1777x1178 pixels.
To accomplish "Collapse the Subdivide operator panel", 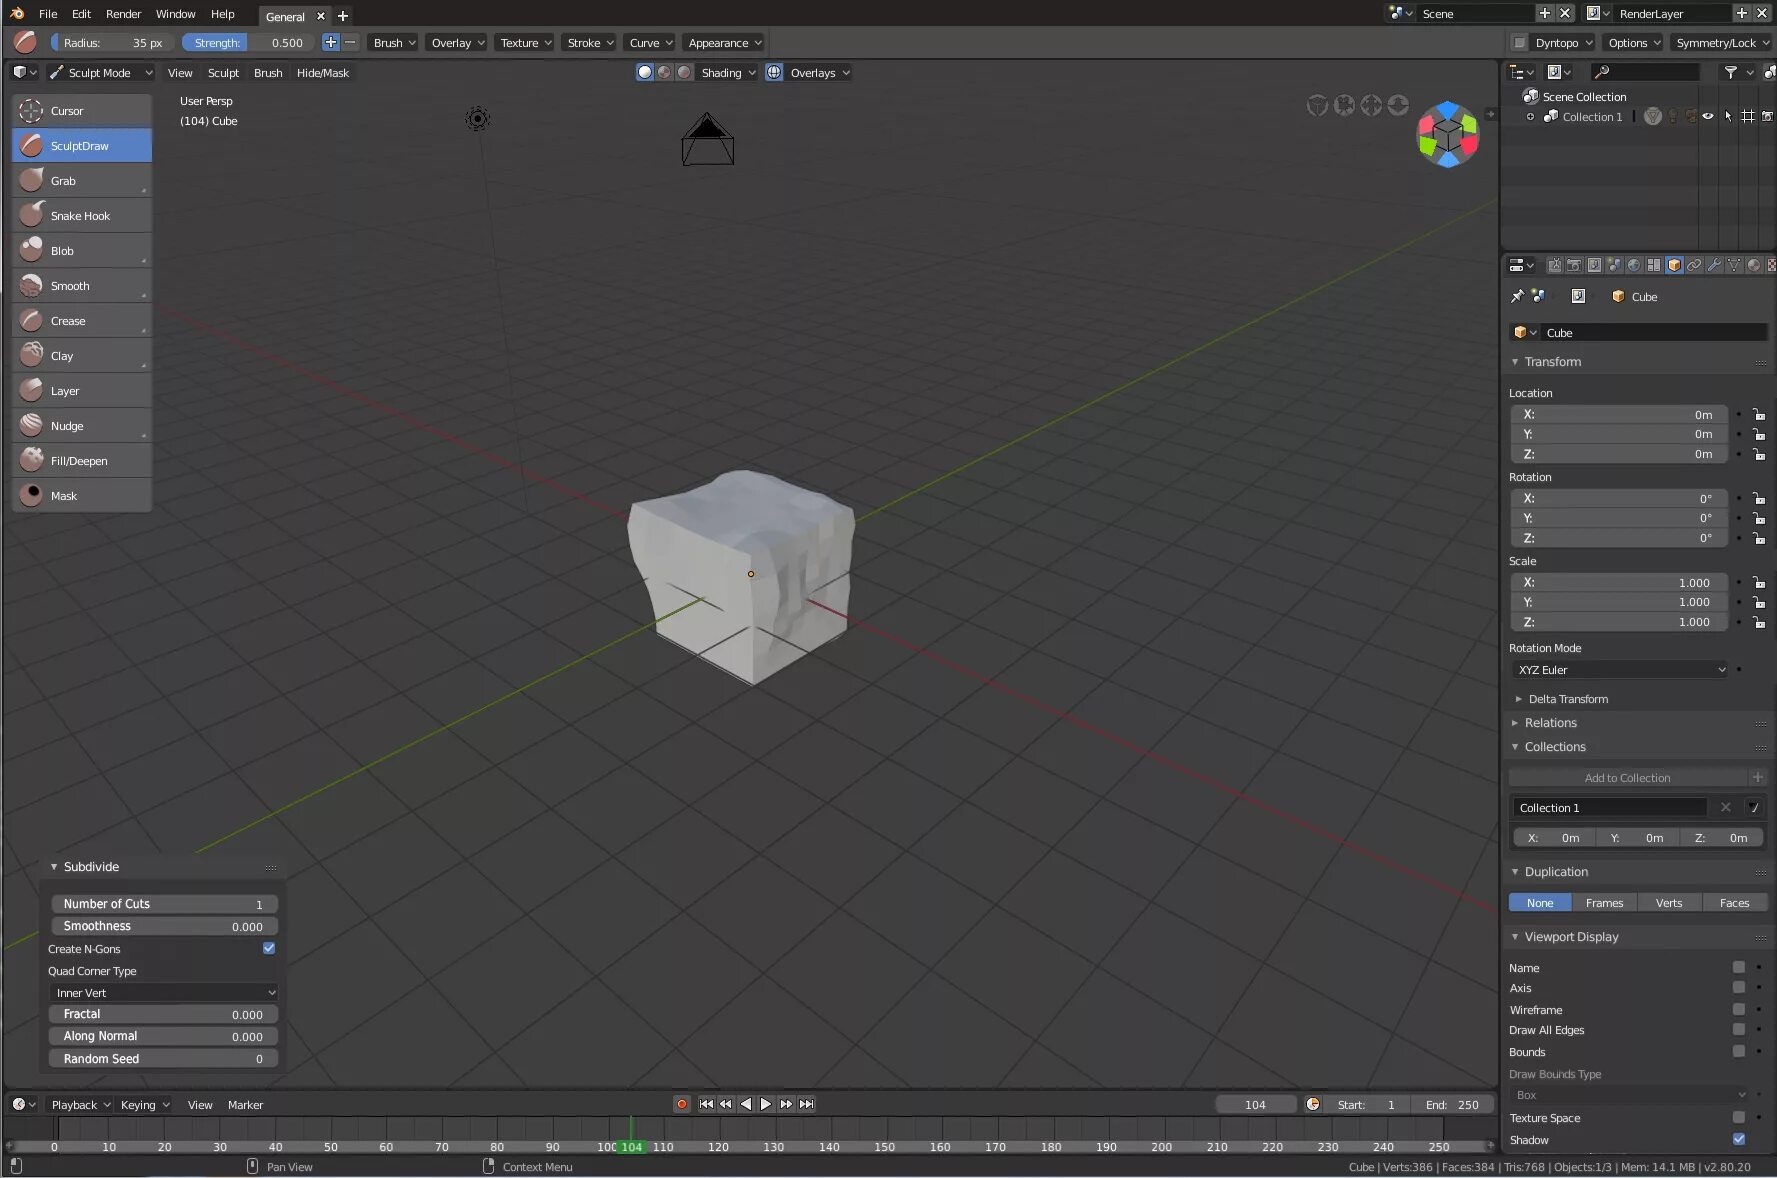I will click(x=54, y=867).
